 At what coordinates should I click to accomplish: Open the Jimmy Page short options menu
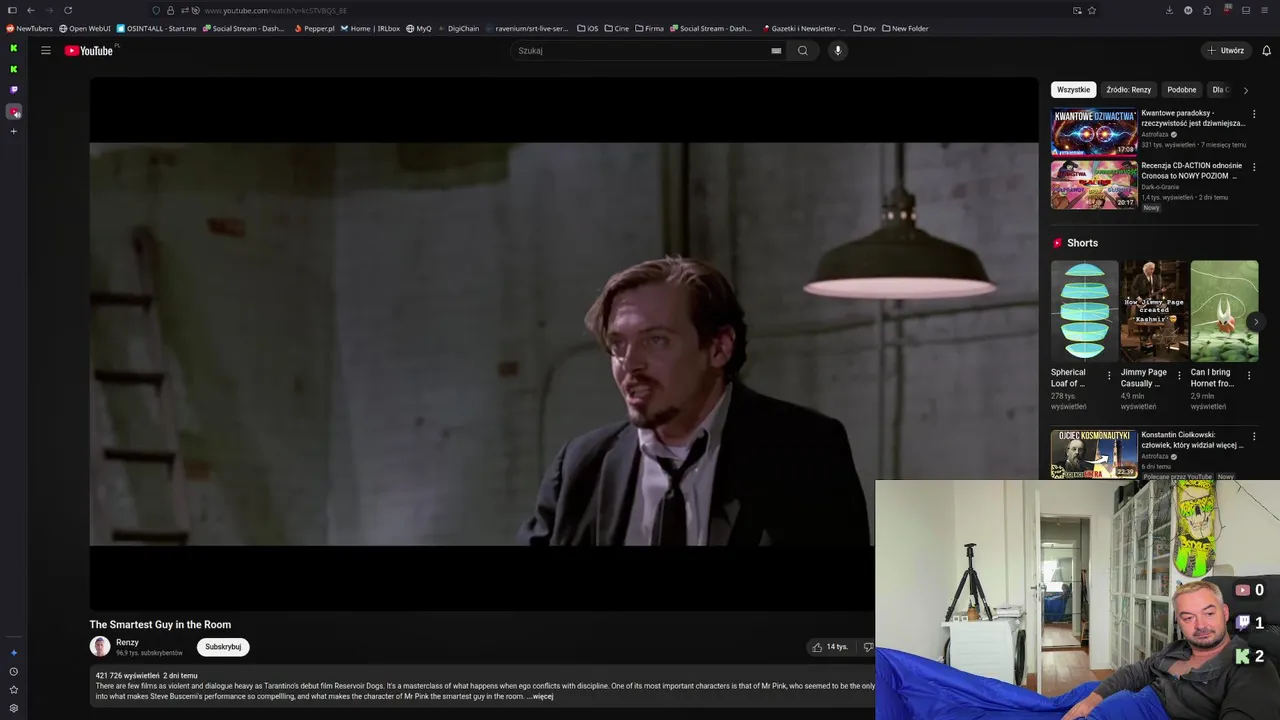1179,376
